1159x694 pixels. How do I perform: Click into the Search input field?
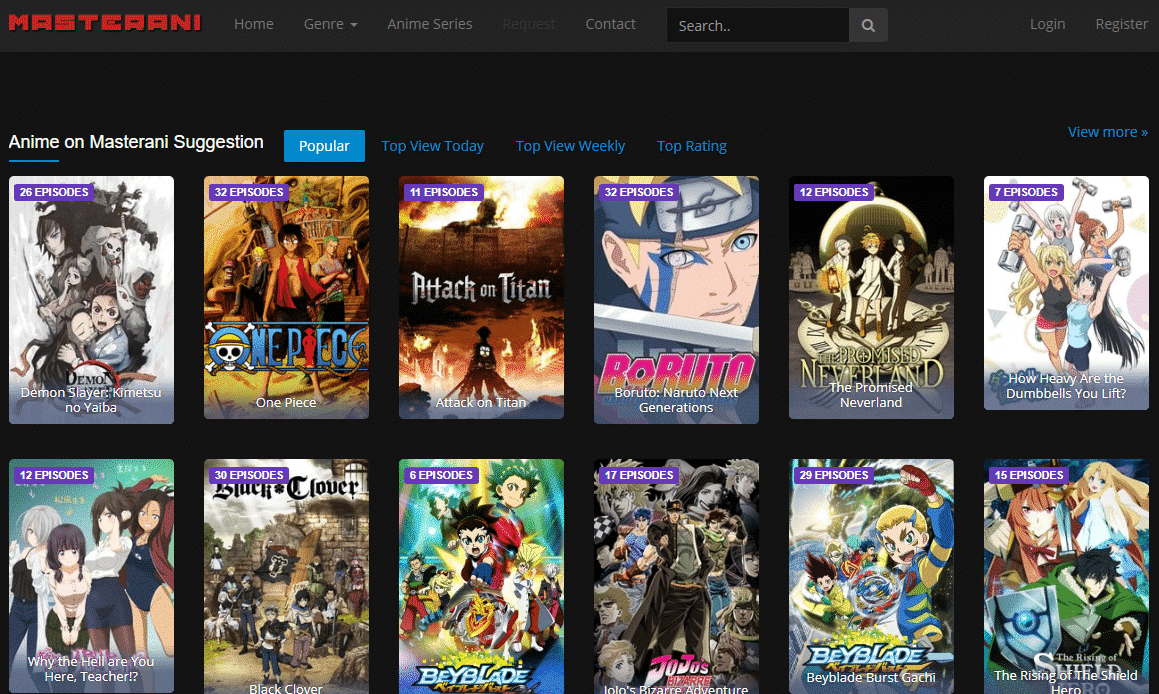758,25
